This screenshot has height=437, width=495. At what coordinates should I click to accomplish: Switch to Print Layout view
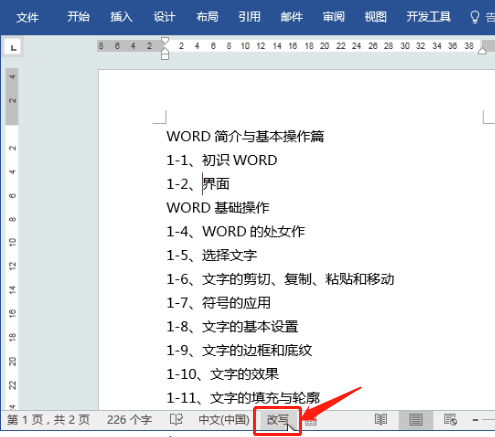point(416,419)
